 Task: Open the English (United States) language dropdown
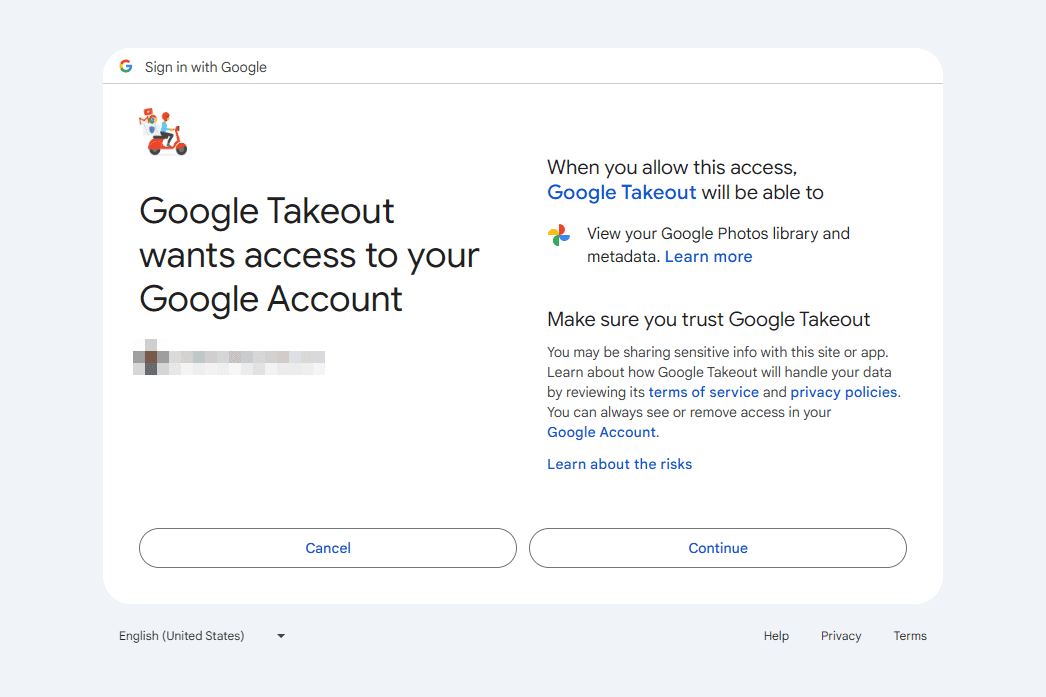pos(202,636)
